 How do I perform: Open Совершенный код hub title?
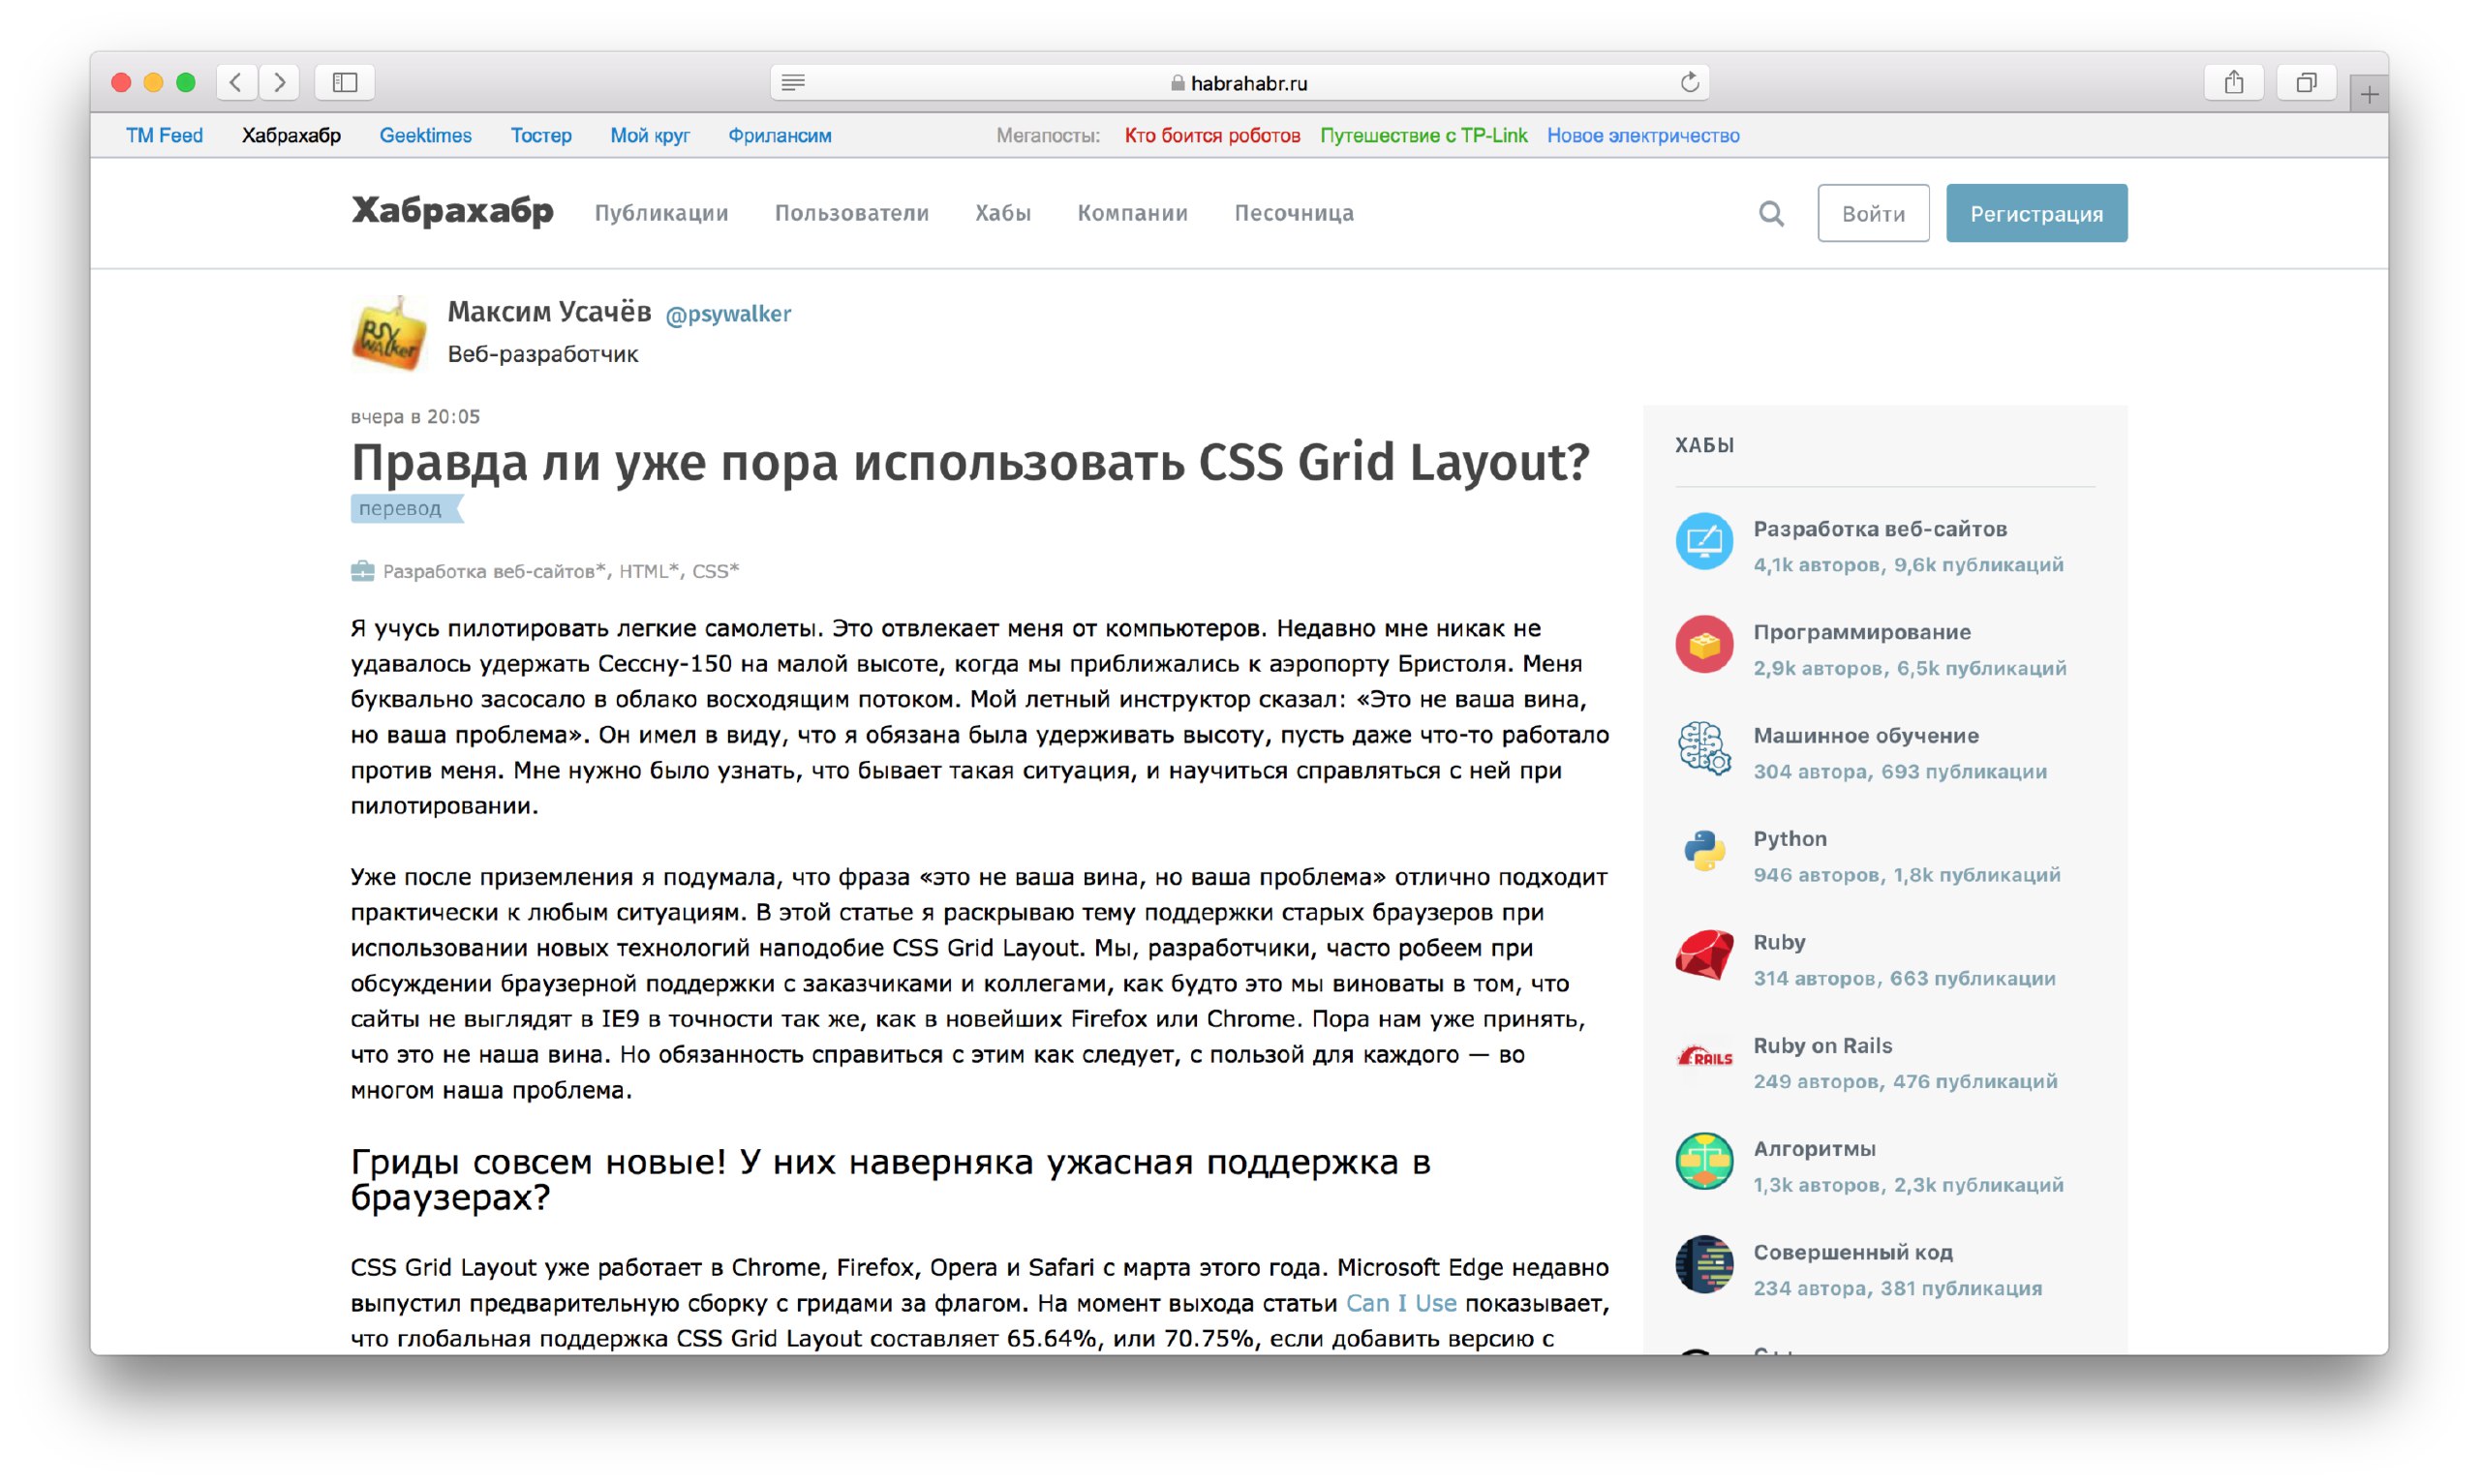1853,1252
